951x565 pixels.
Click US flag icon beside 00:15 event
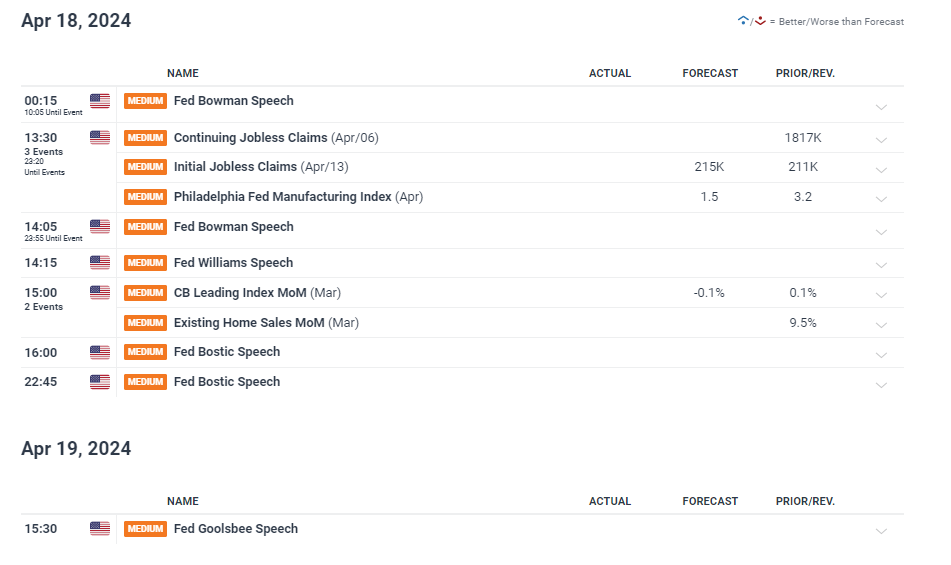100,101
